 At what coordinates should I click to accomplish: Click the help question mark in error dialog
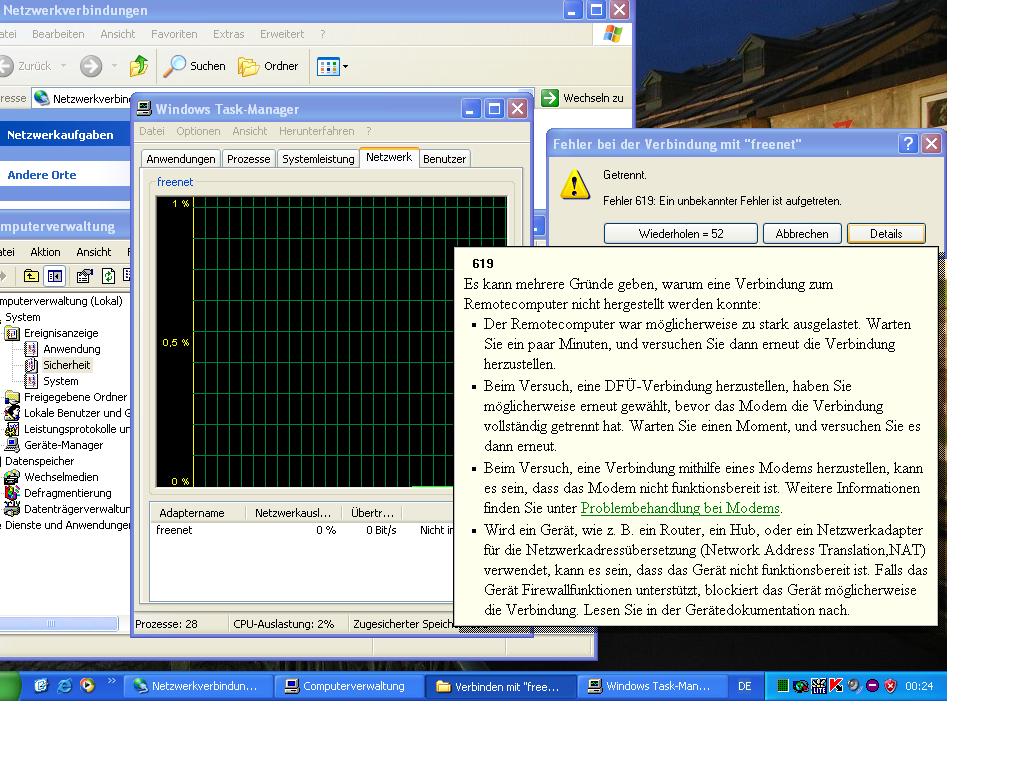(908, 144)
